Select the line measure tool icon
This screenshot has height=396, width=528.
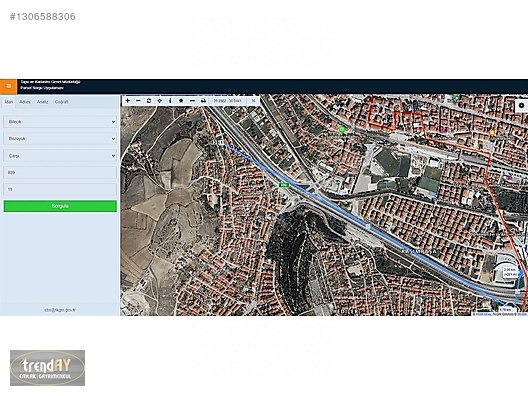192,101
